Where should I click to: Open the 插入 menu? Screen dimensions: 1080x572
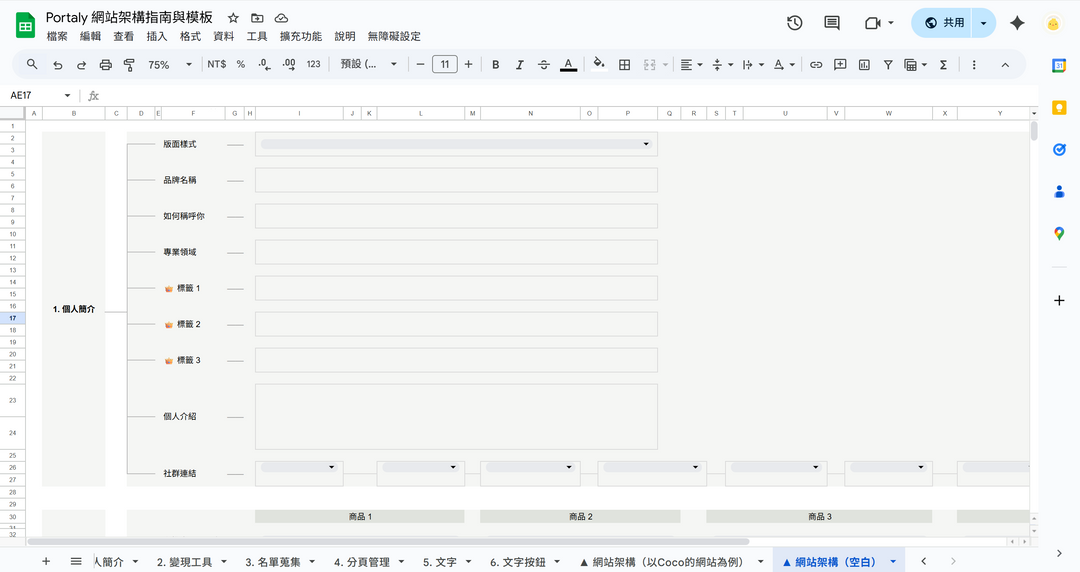tap(156, 37)
